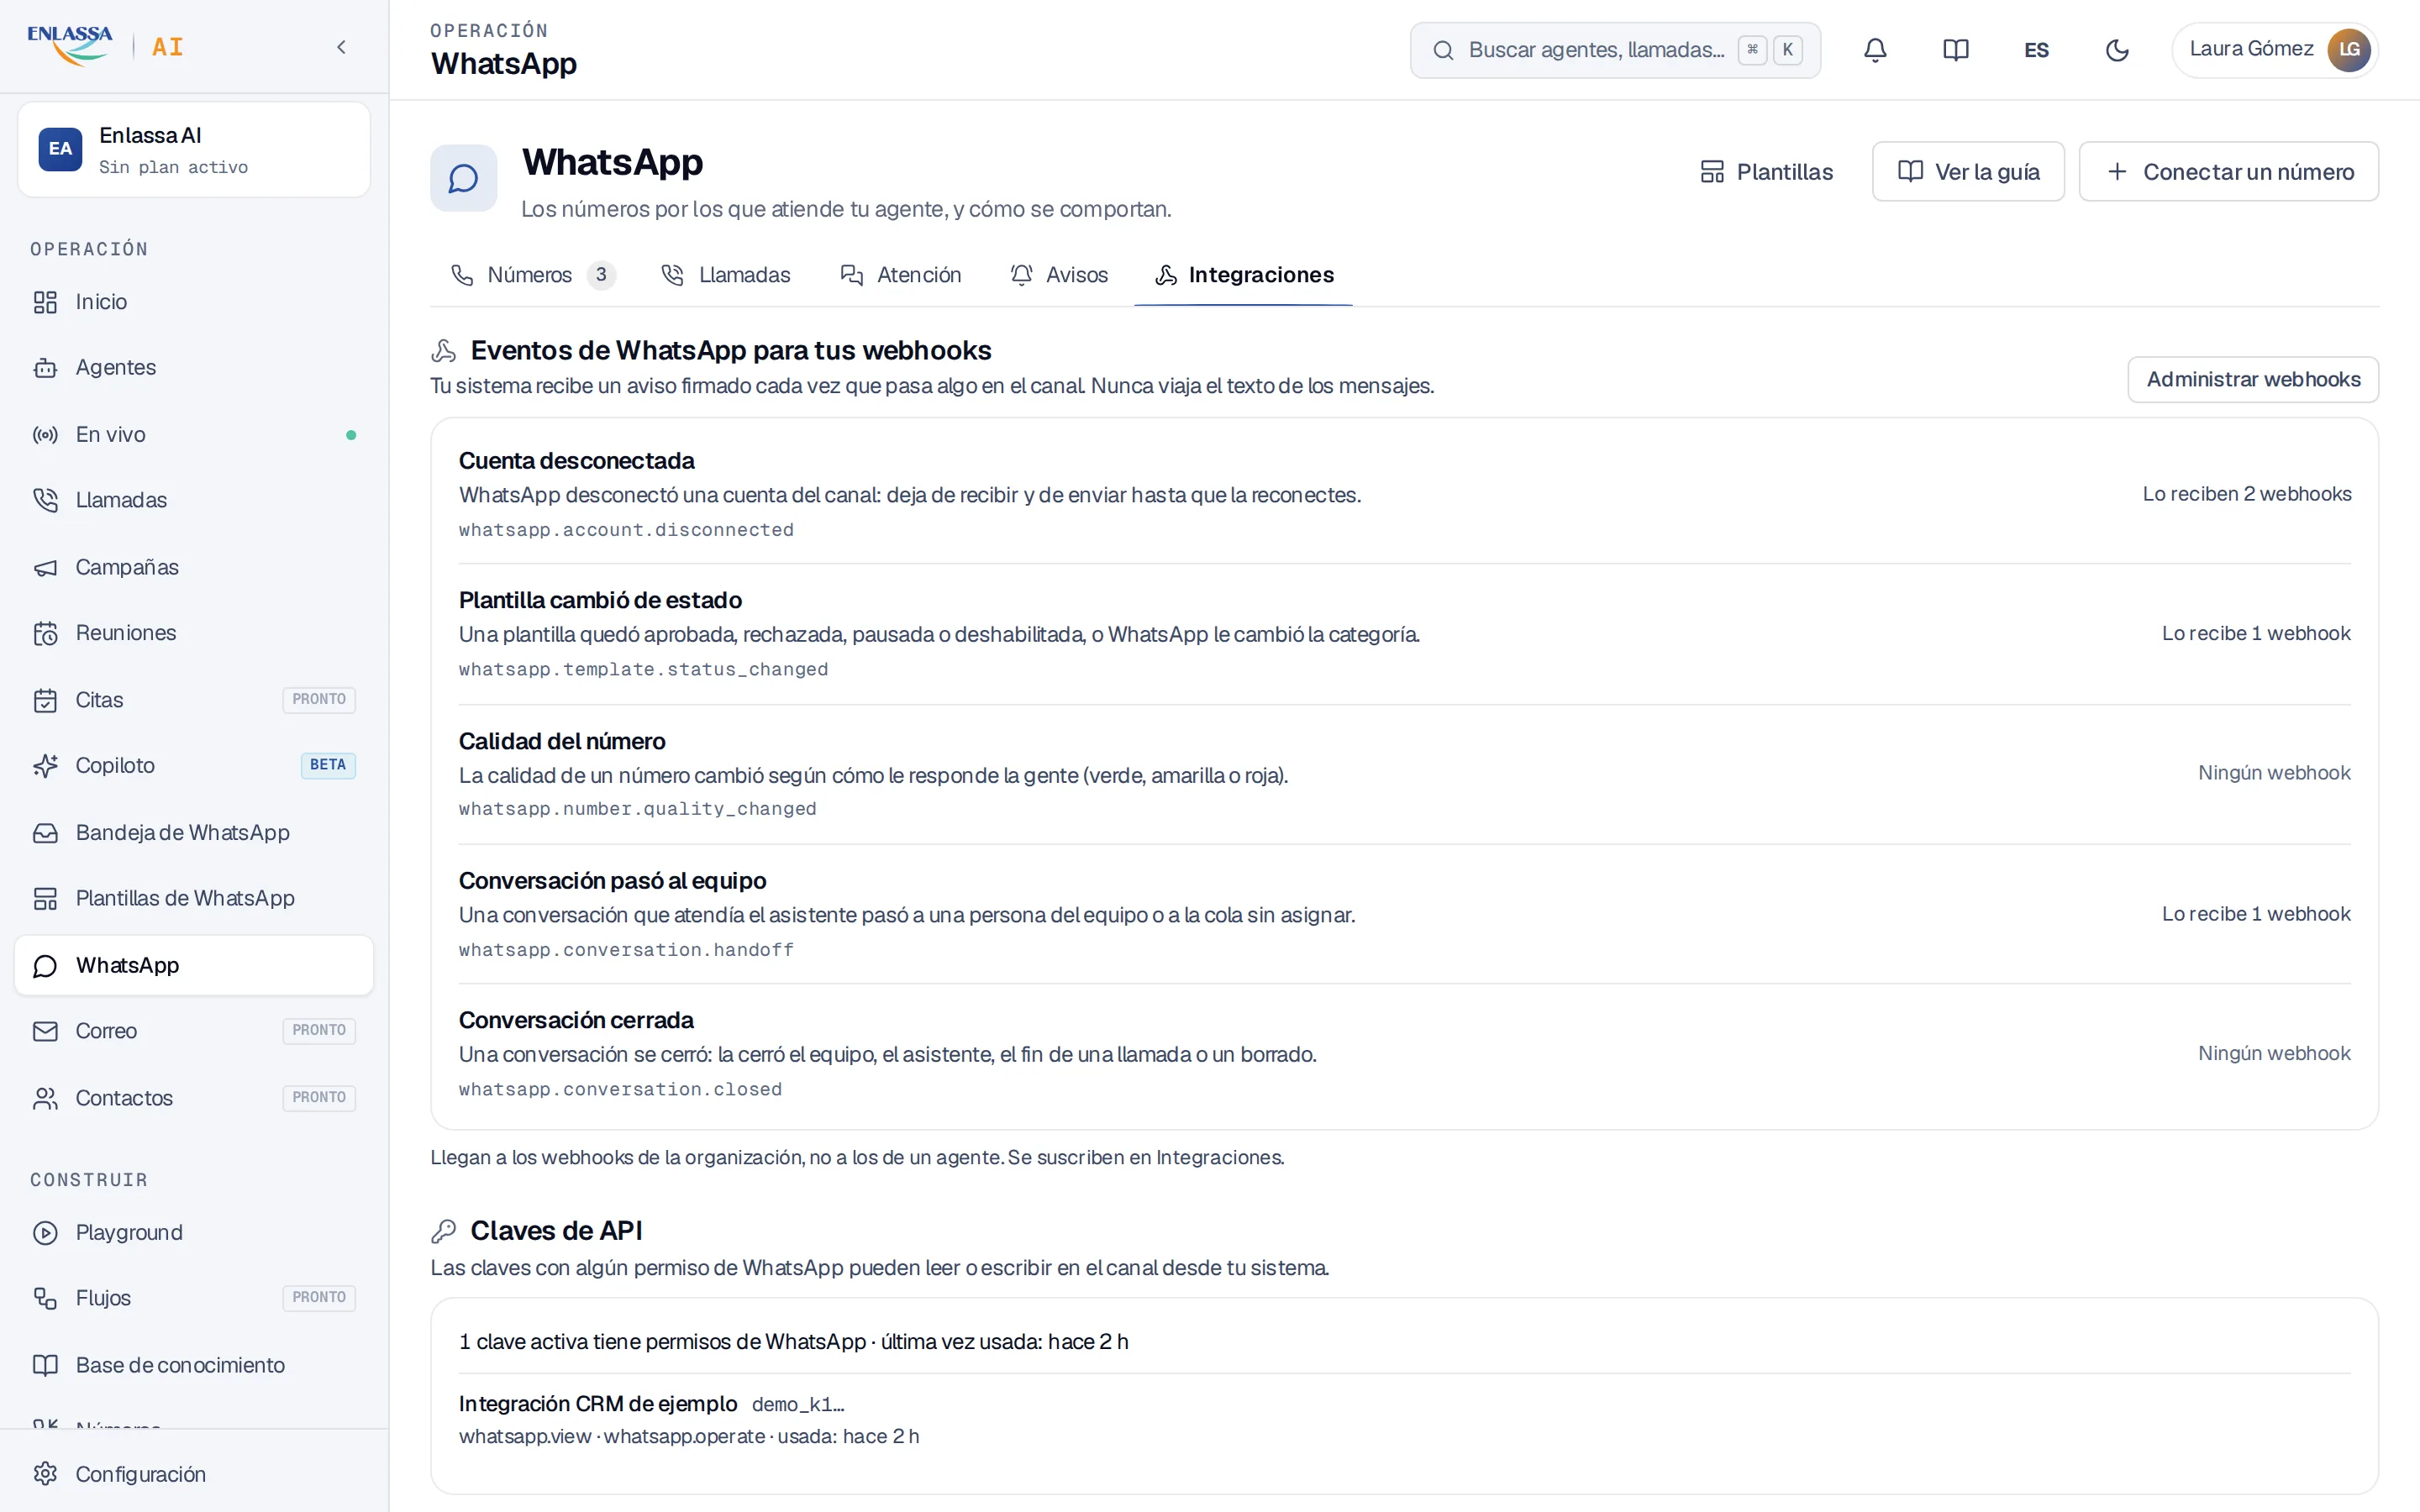Click Administrar webhooks button
Screen dimensions: 2420x1512
pyautogui.click(x=2253, y=380)
